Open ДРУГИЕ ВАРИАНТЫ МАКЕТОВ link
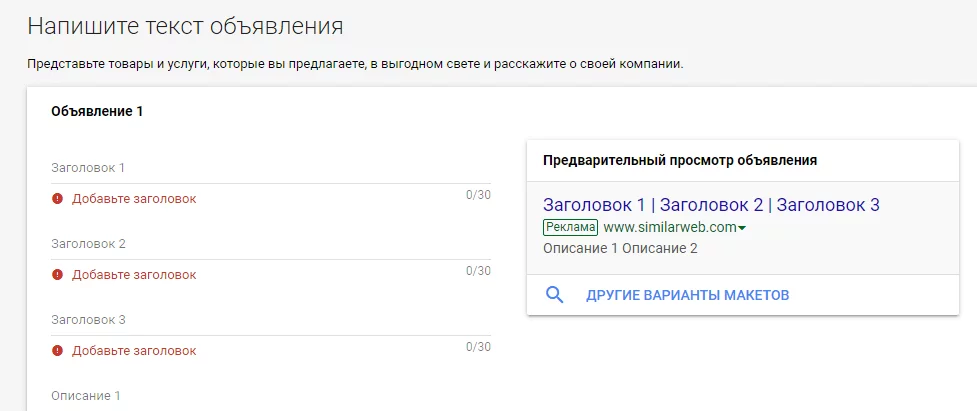The width and height of the screenshot is (977, 411). (687, 295)
